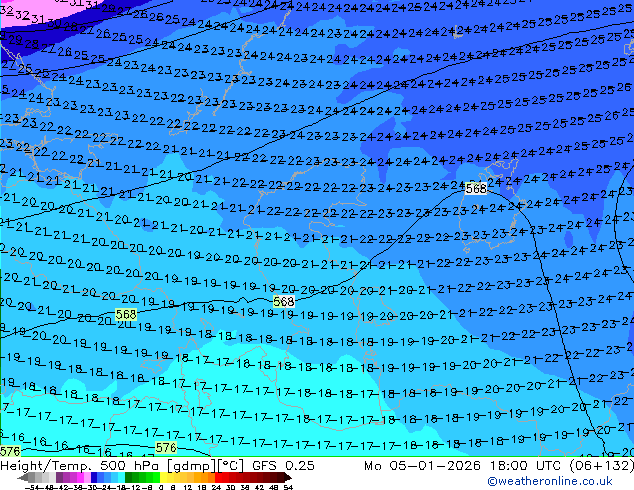Click the '[gdmp]' unit label

[190, 466]
